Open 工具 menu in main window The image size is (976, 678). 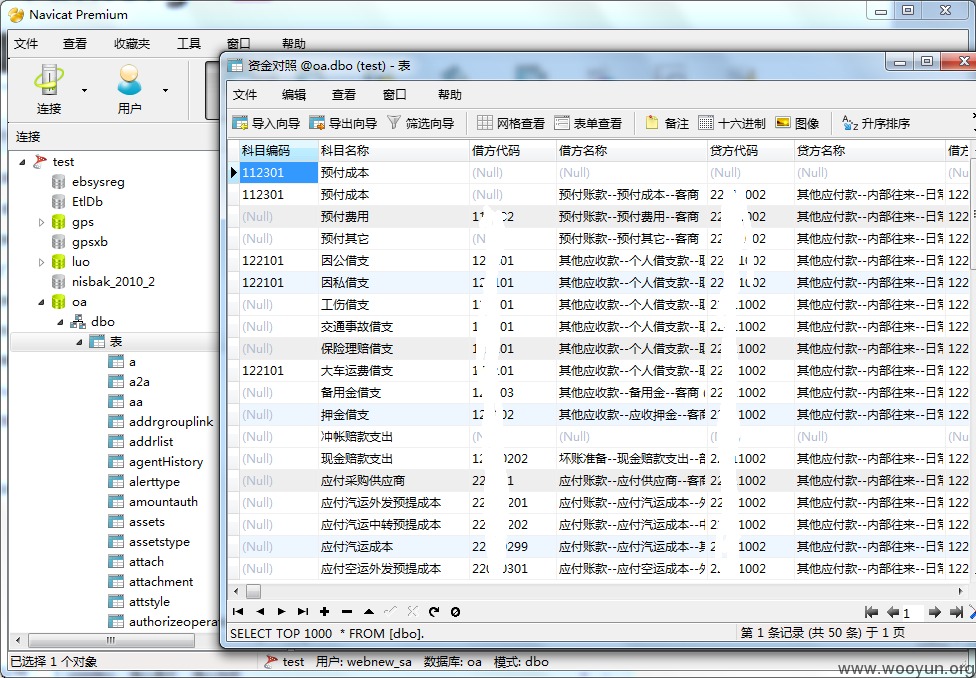pyautogui.click(x=189, y=44)
